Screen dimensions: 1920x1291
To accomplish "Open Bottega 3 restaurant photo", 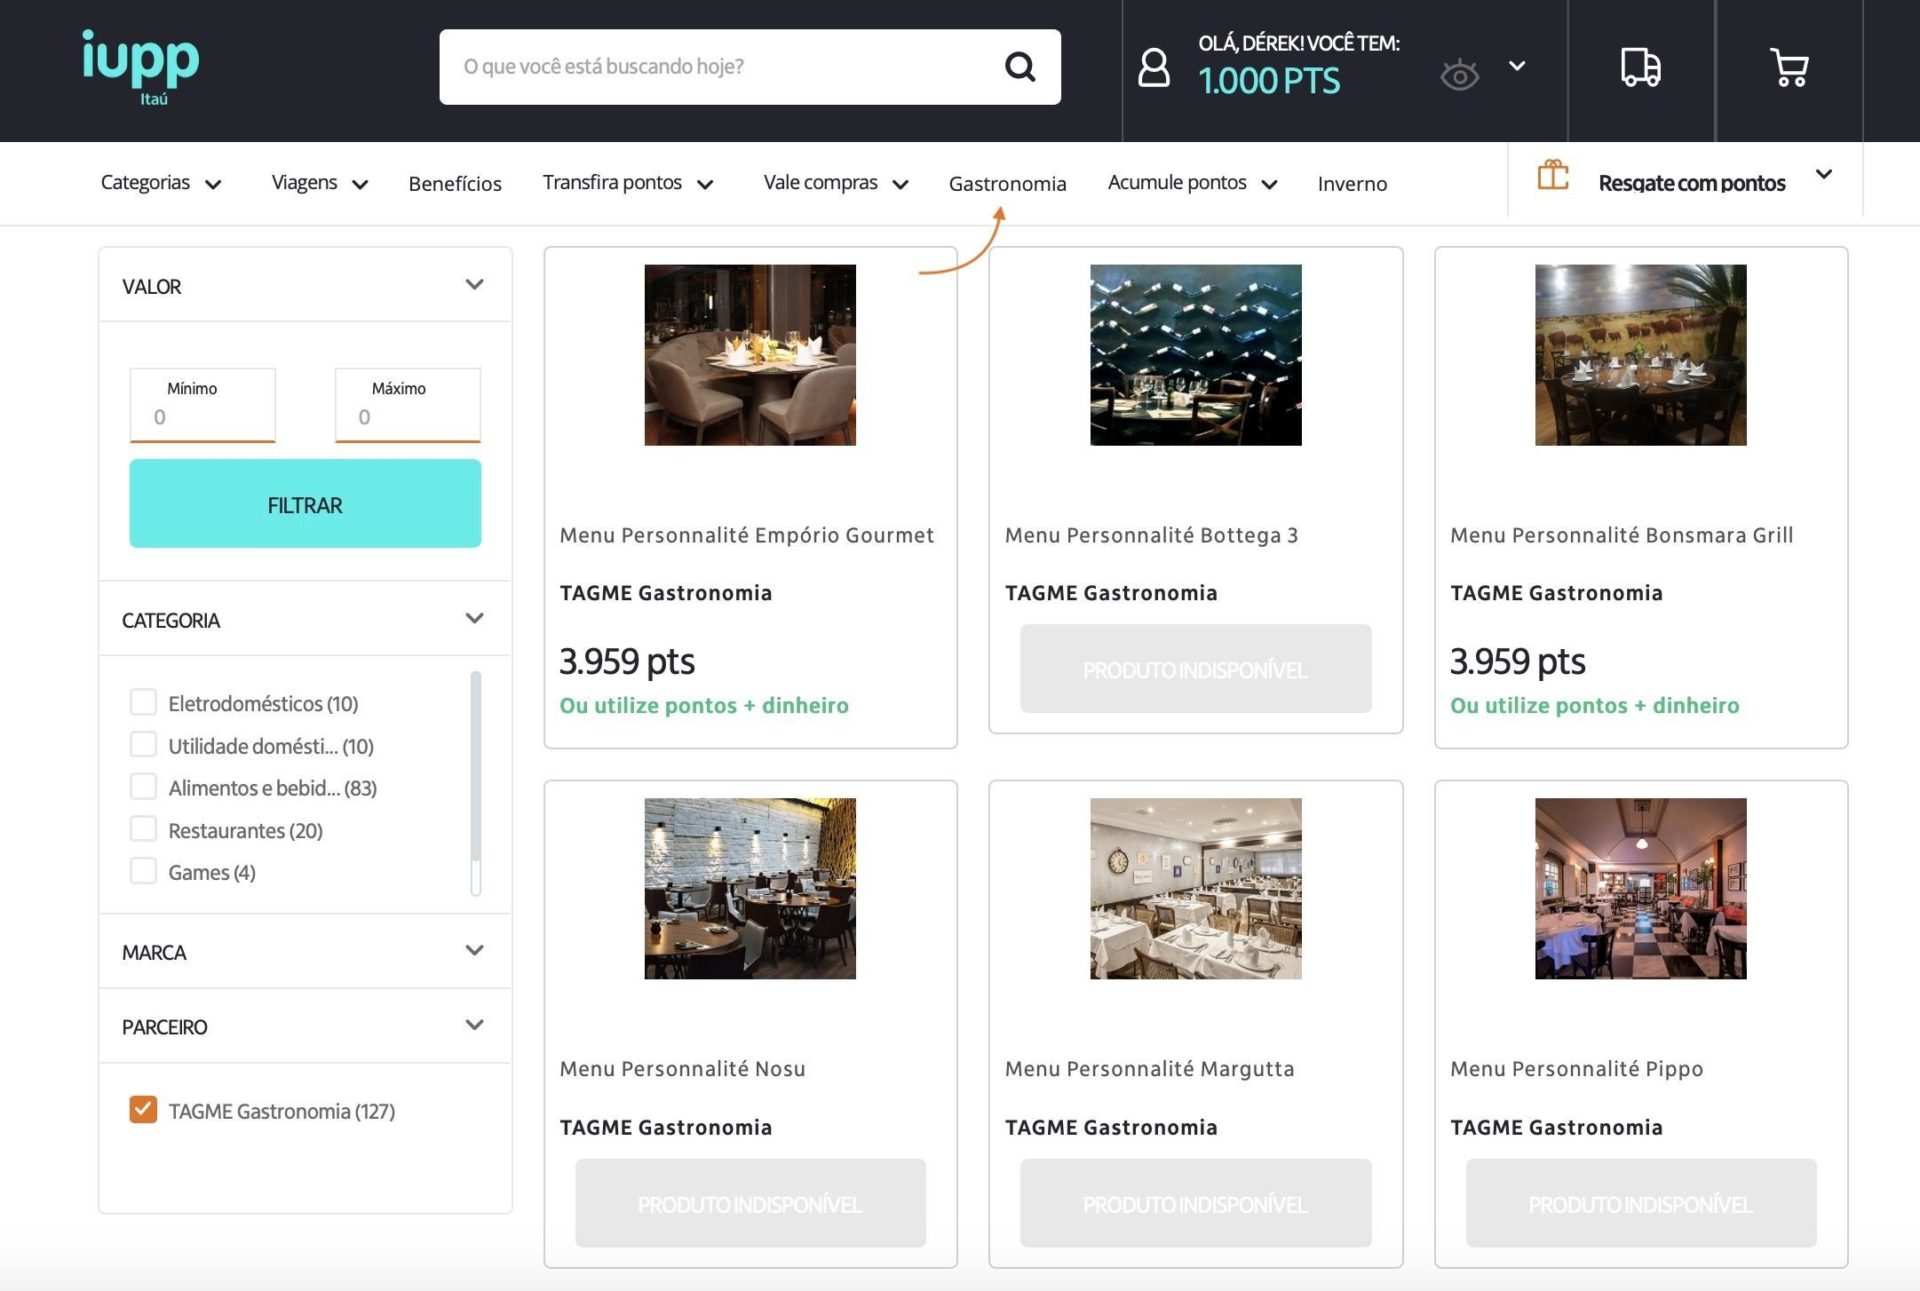I will pyautogui.click(x=1195, y=355).
